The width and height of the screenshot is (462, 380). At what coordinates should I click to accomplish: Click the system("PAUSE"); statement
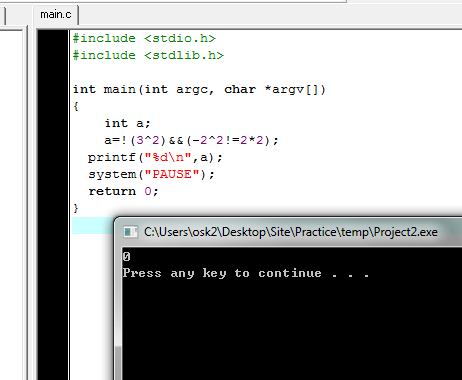pyautogui.click(x=151, y=174)
